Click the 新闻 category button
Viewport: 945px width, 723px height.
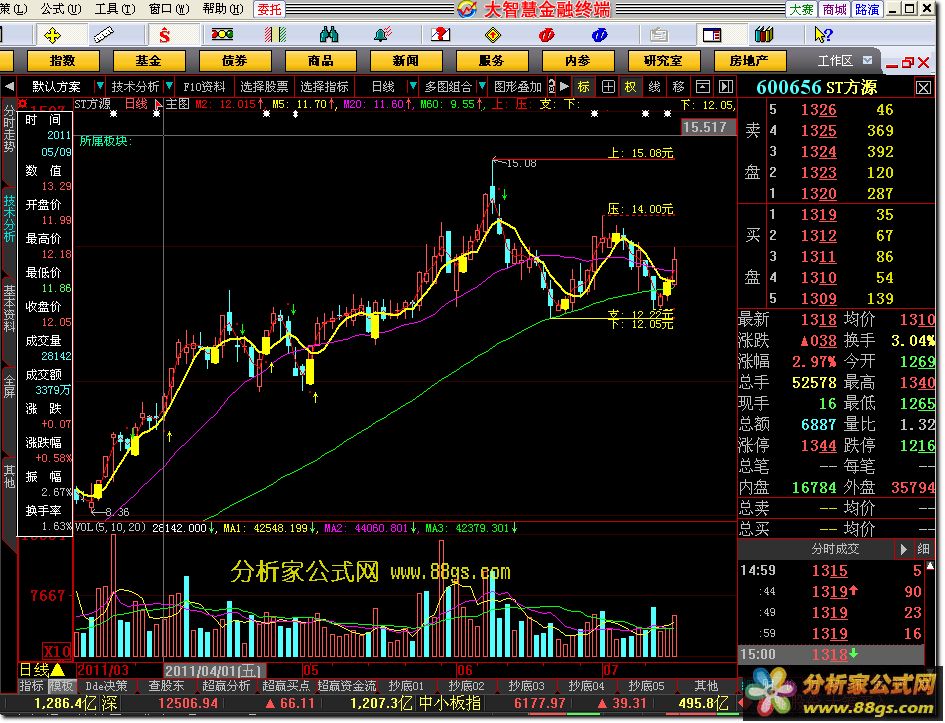(406, 61)
